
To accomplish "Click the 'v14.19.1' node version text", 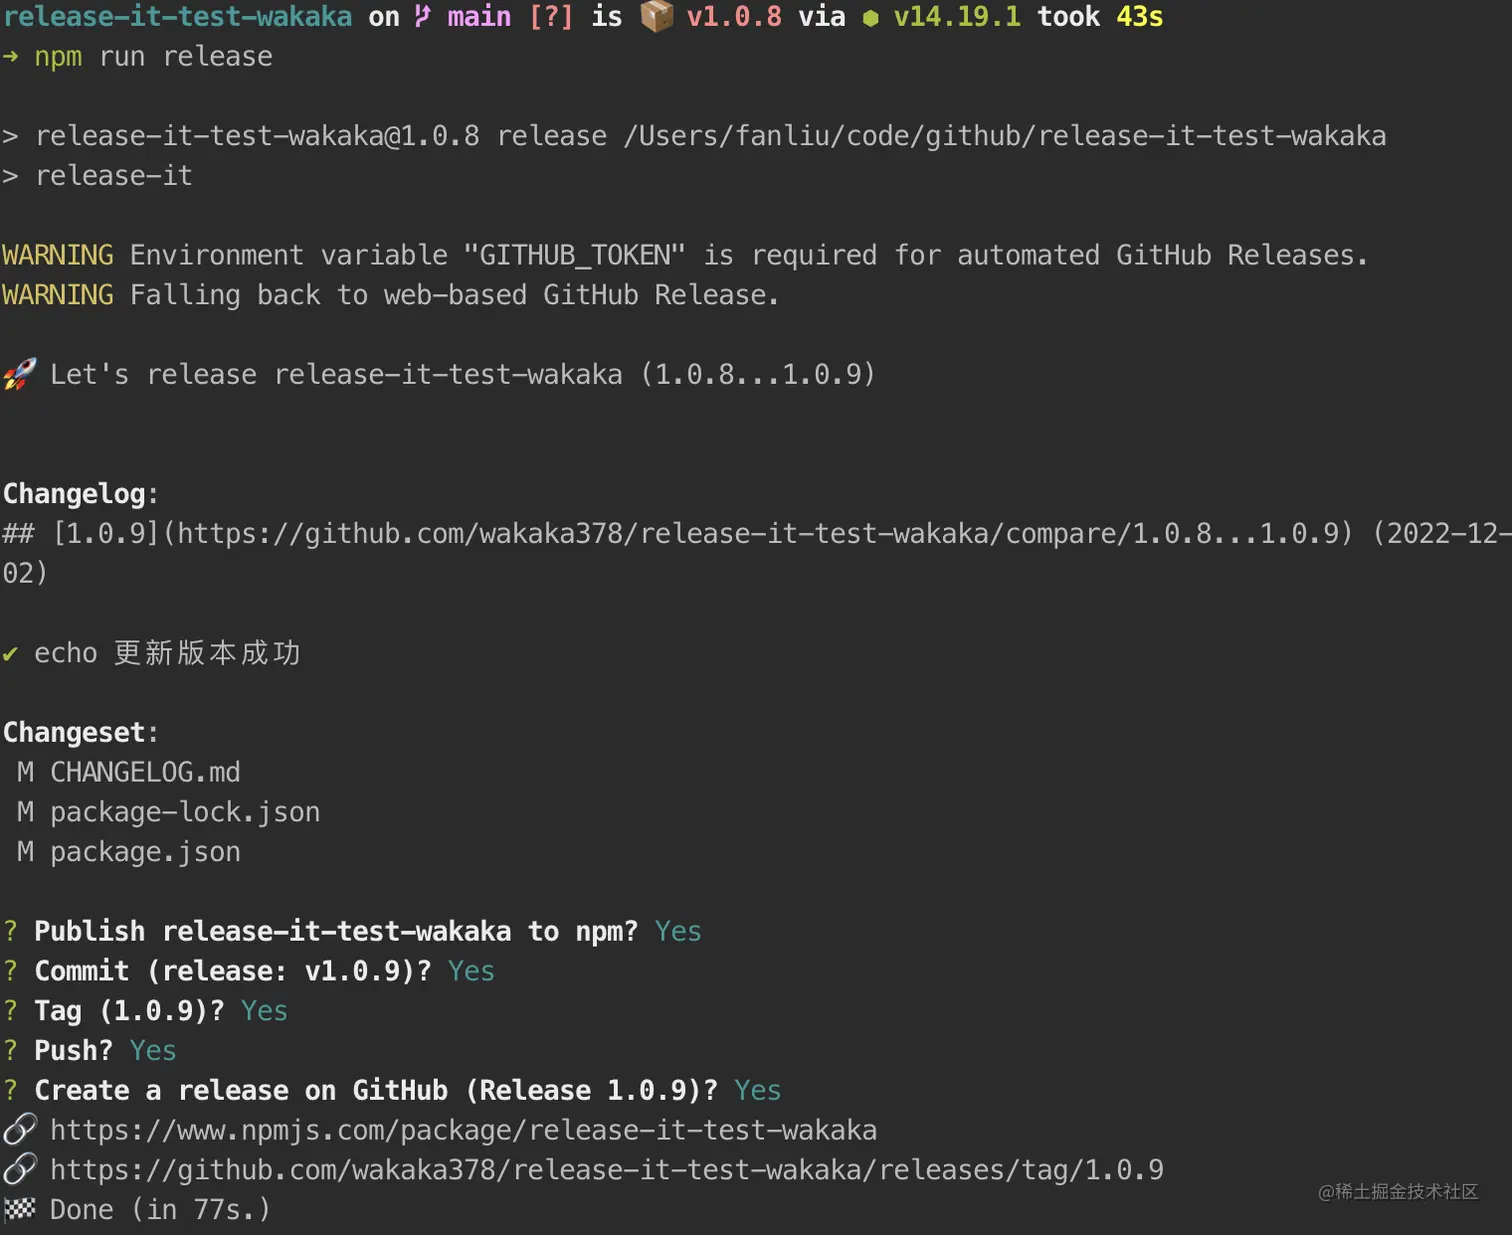I will point(957,16).
